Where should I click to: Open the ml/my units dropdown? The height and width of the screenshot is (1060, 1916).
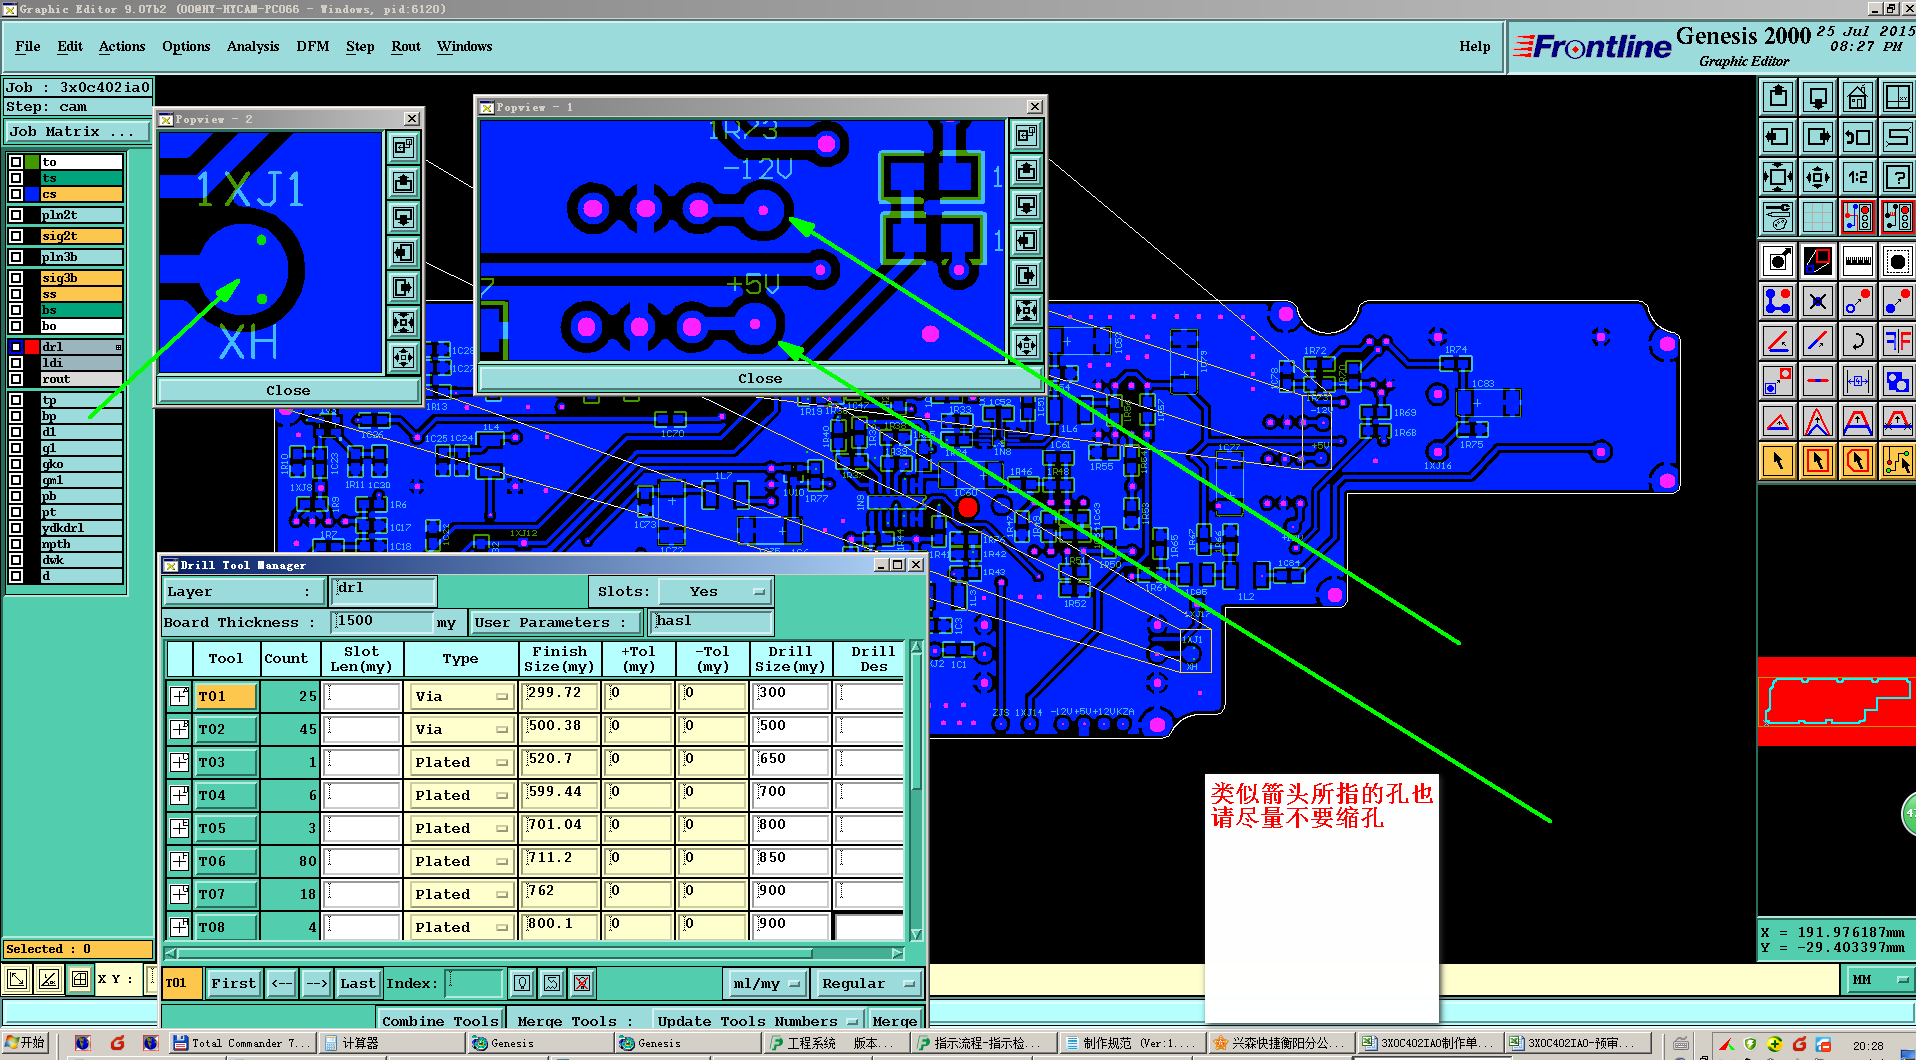(x=766, y=984)
